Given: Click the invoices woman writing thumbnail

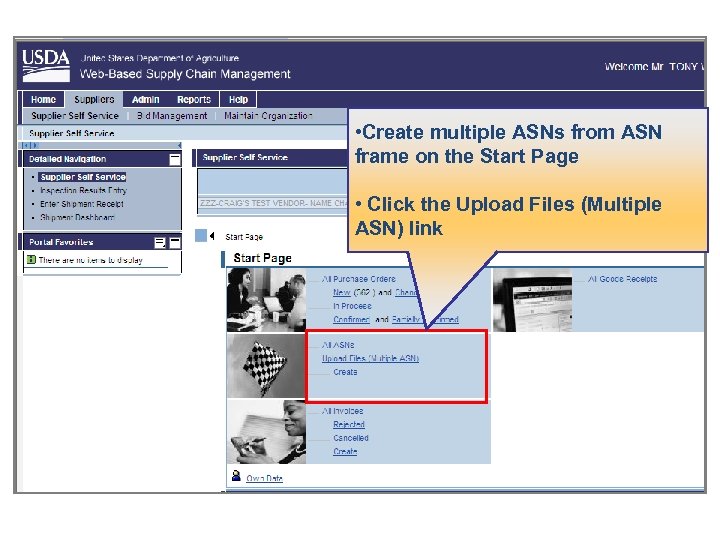Looking at the screenshot, I should point(266,432).
